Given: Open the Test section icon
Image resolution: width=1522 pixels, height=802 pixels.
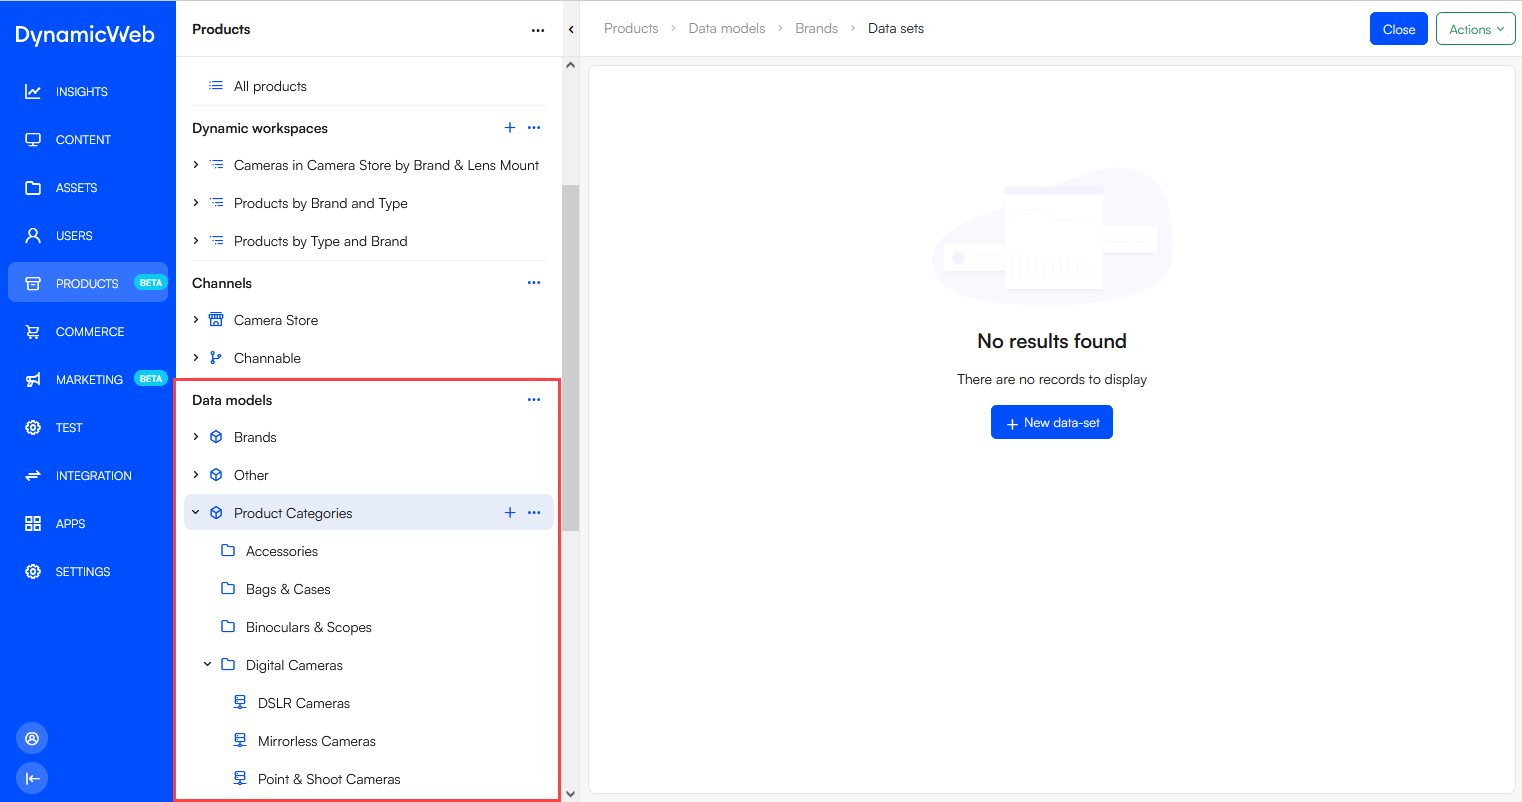Looking at the screenshot, I should coord(33,428).
